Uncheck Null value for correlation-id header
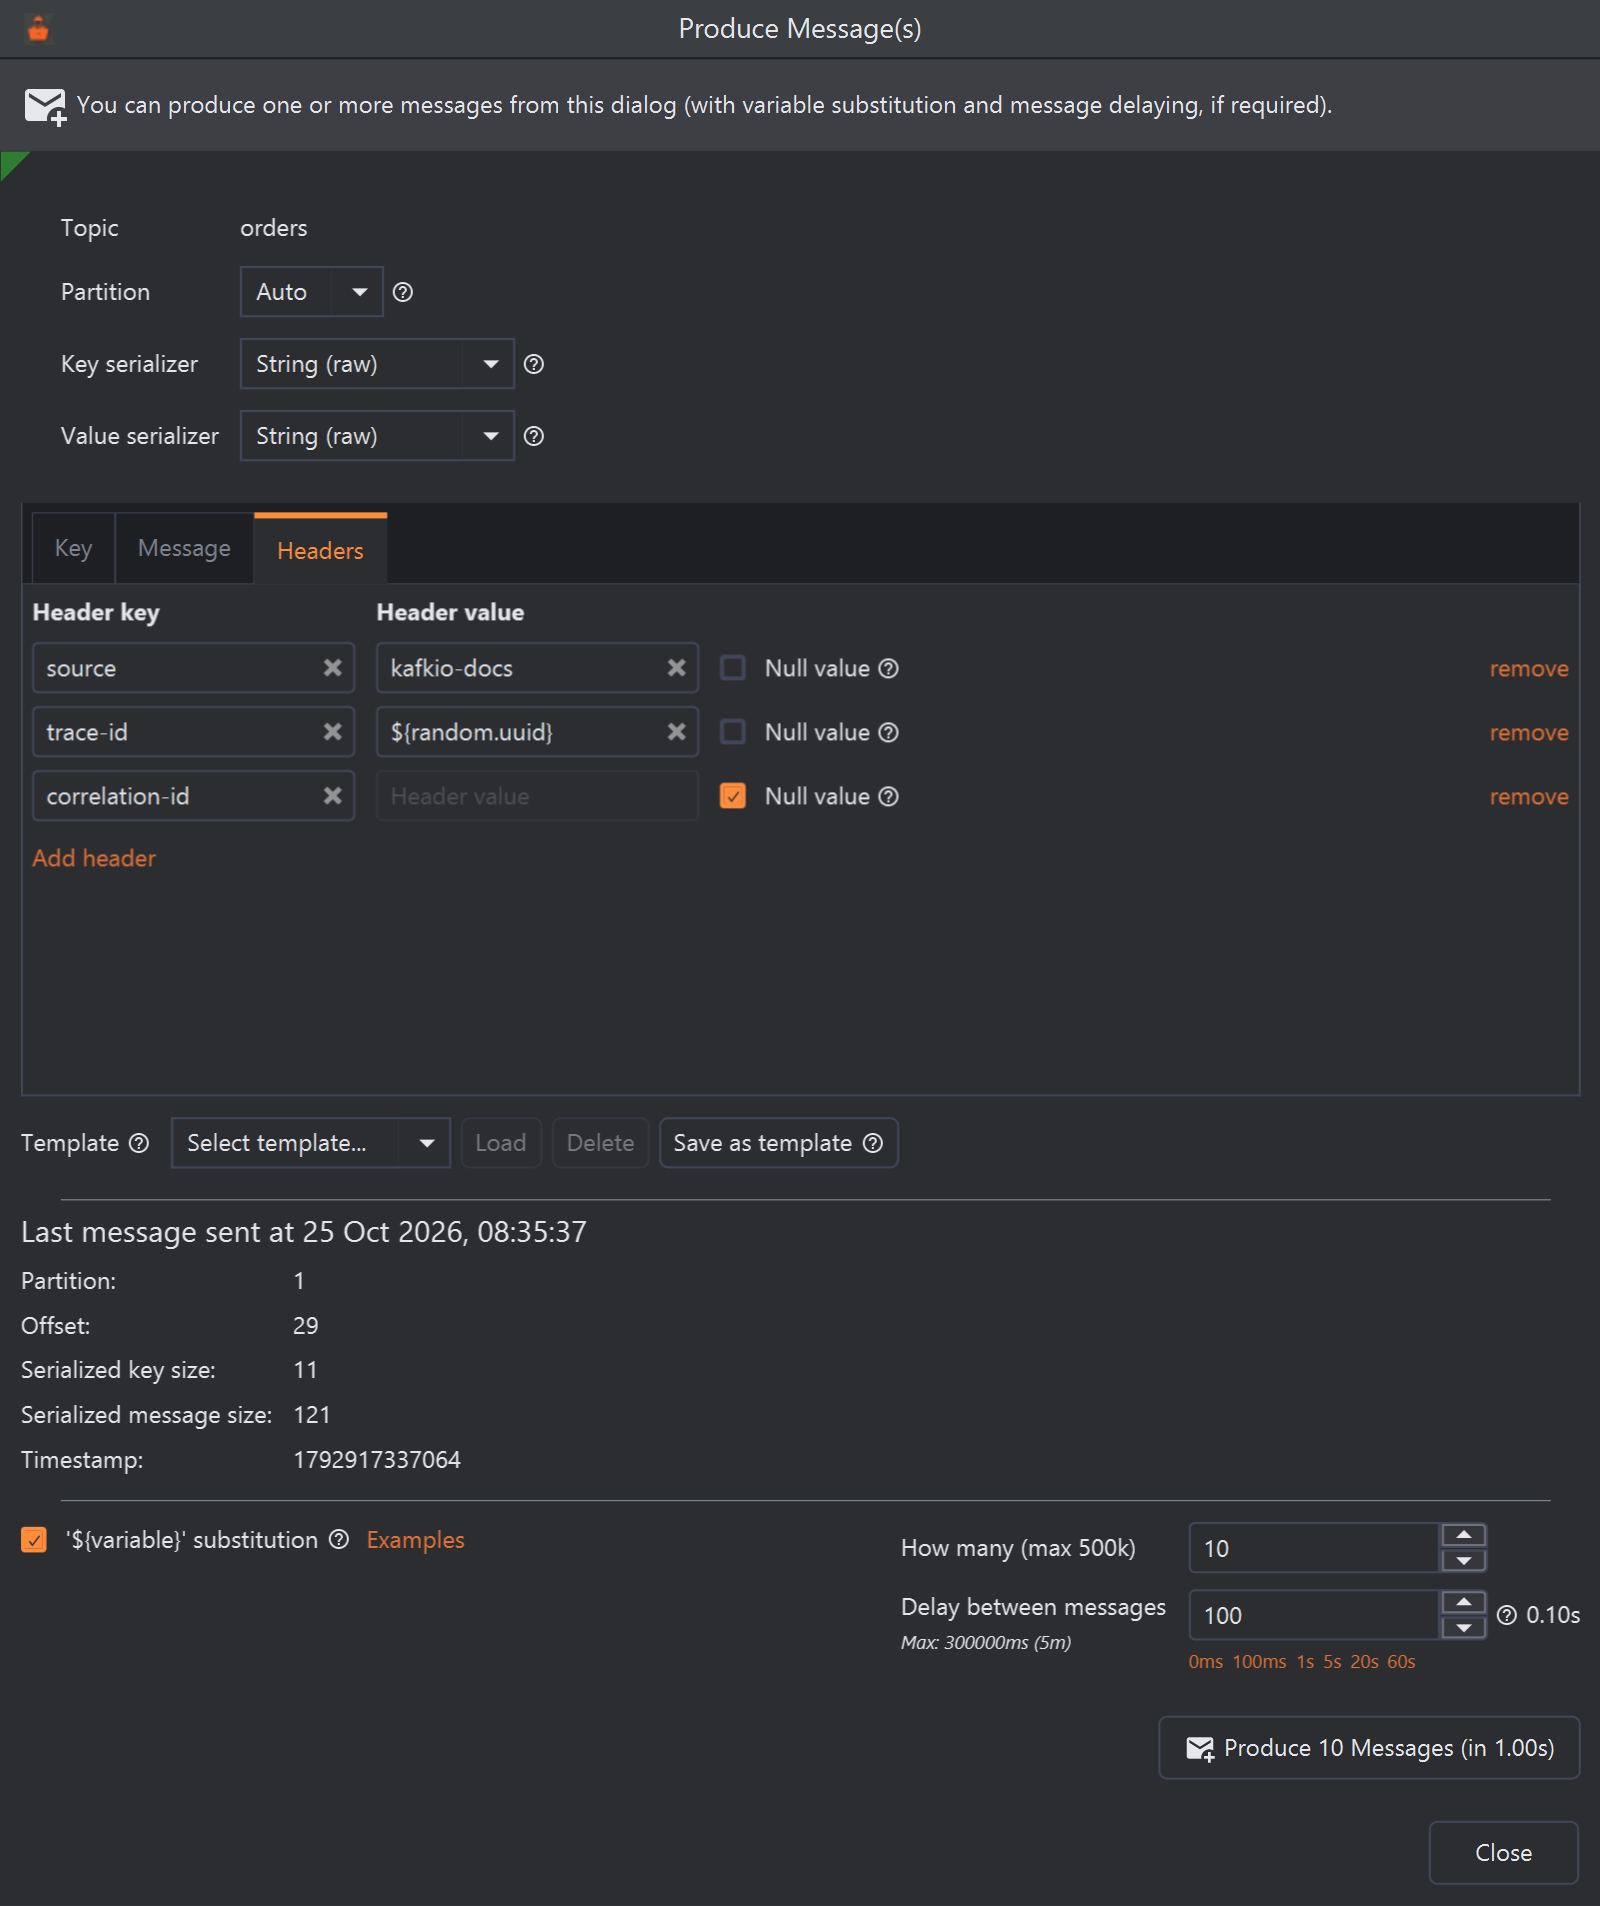The width and height of the screenshot is (1600, 1906). click(733, 796)
